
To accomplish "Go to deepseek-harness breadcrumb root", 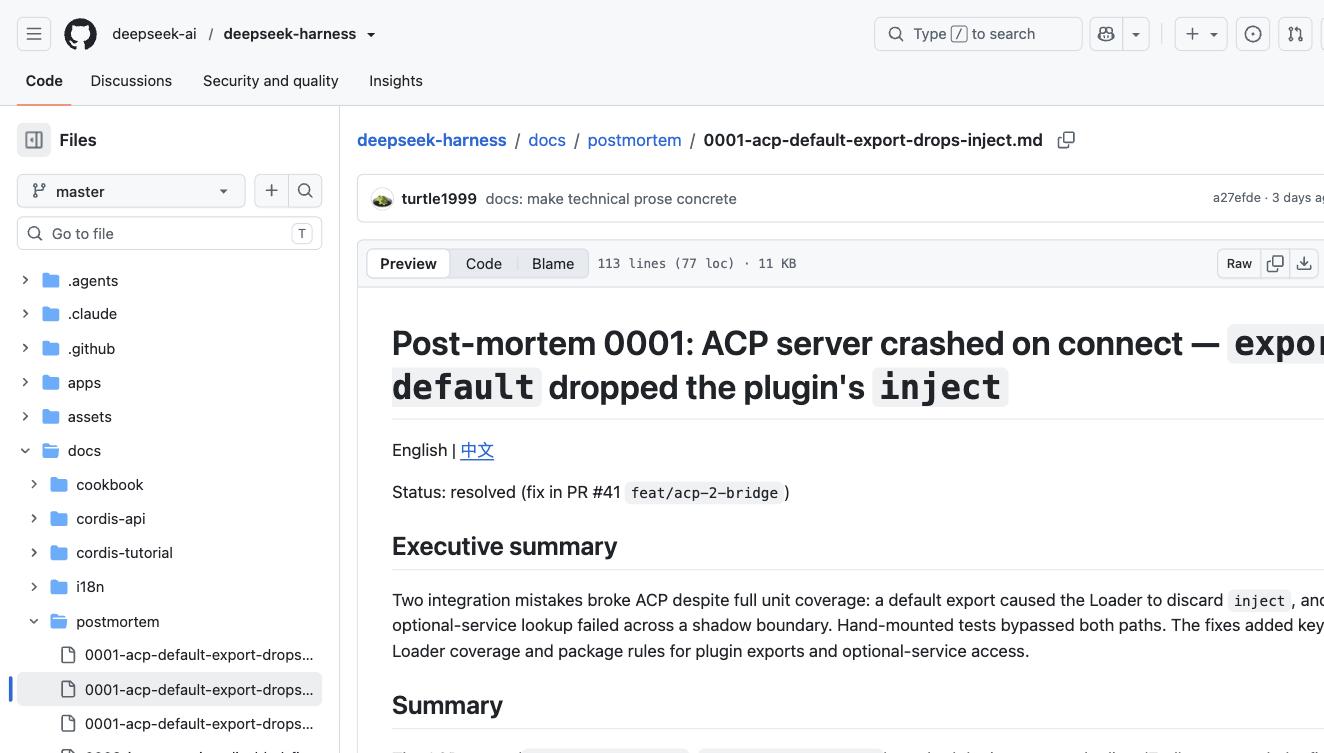I will point(432,140).
